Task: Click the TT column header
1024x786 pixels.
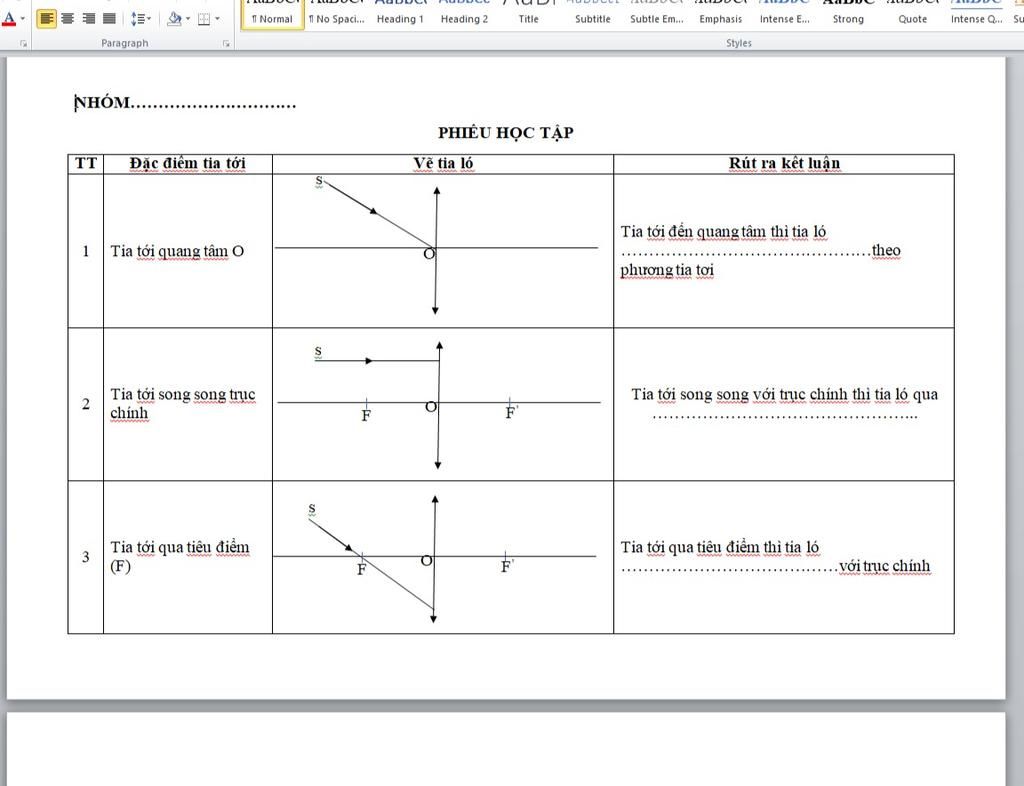Action: coord(86,163)
